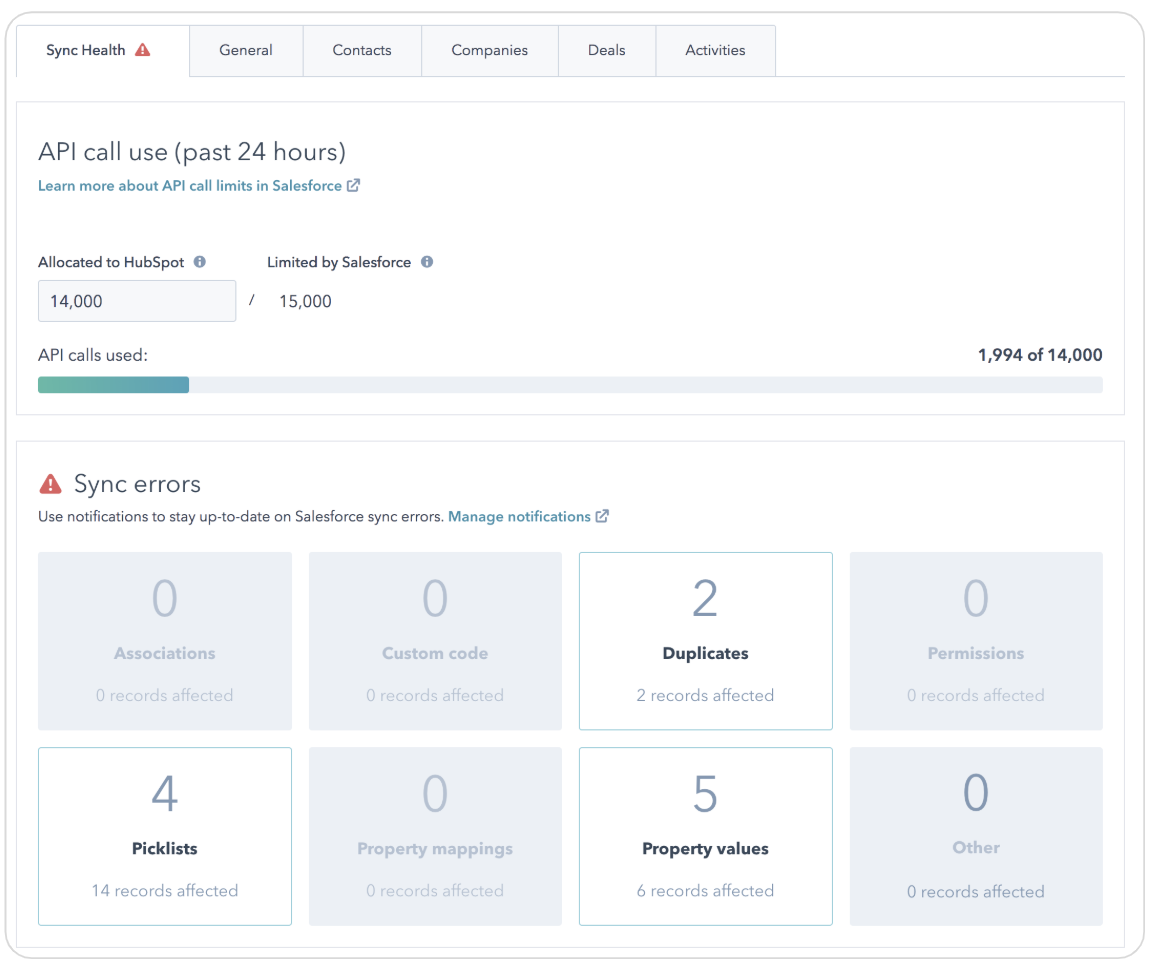Viewport: 1152px width, 966px height.
Task: Click the Permissions error card
Action: [x=976, y=641]
